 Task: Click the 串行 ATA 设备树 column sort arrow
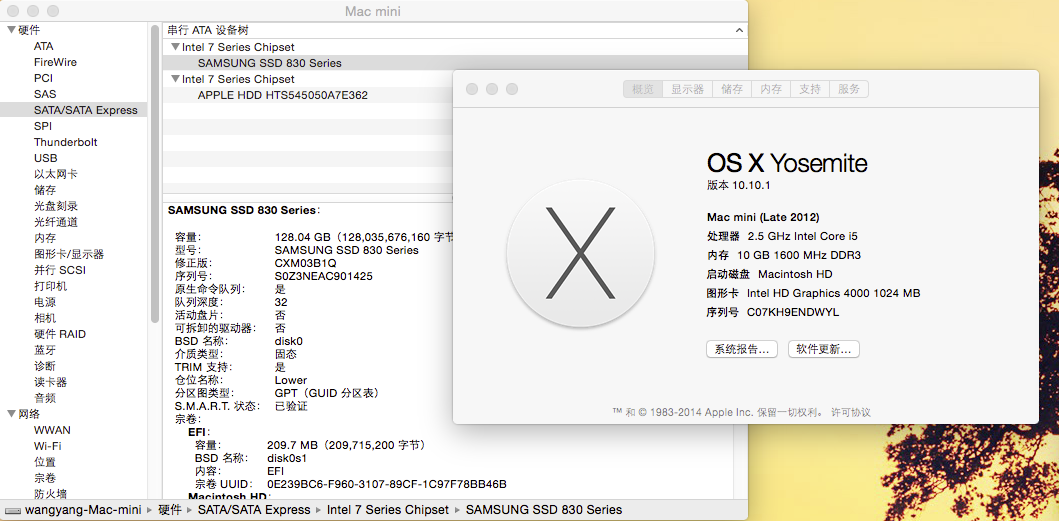click(739, 30)
